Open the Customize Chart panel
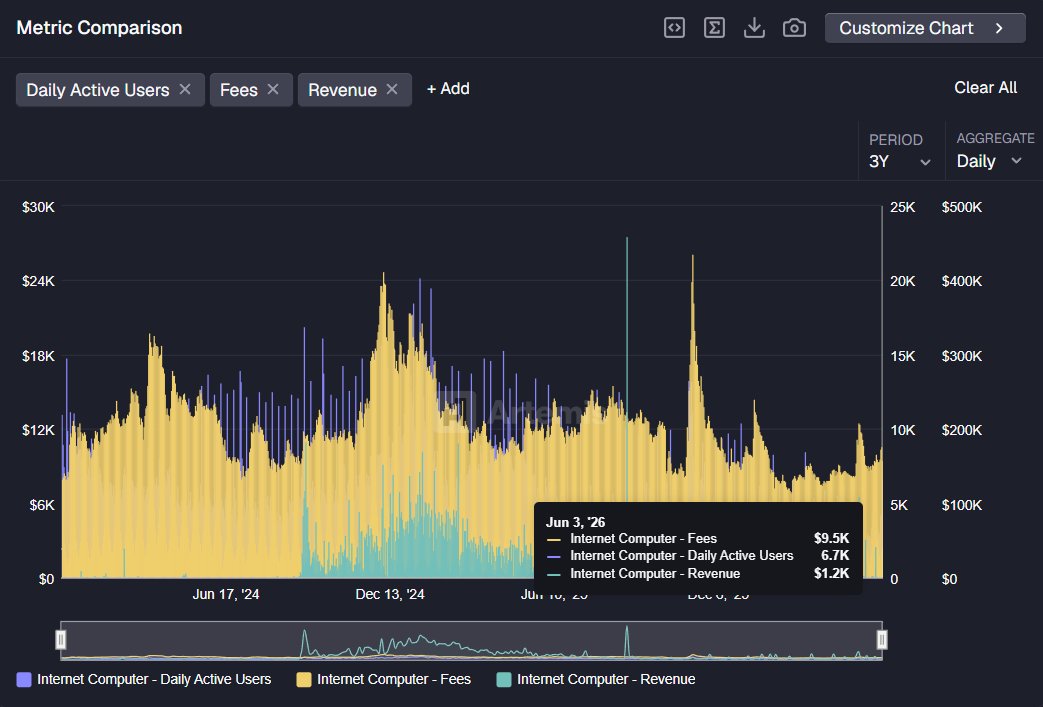Viewport: 1043px width, 707px height. [x=925, y=28]
